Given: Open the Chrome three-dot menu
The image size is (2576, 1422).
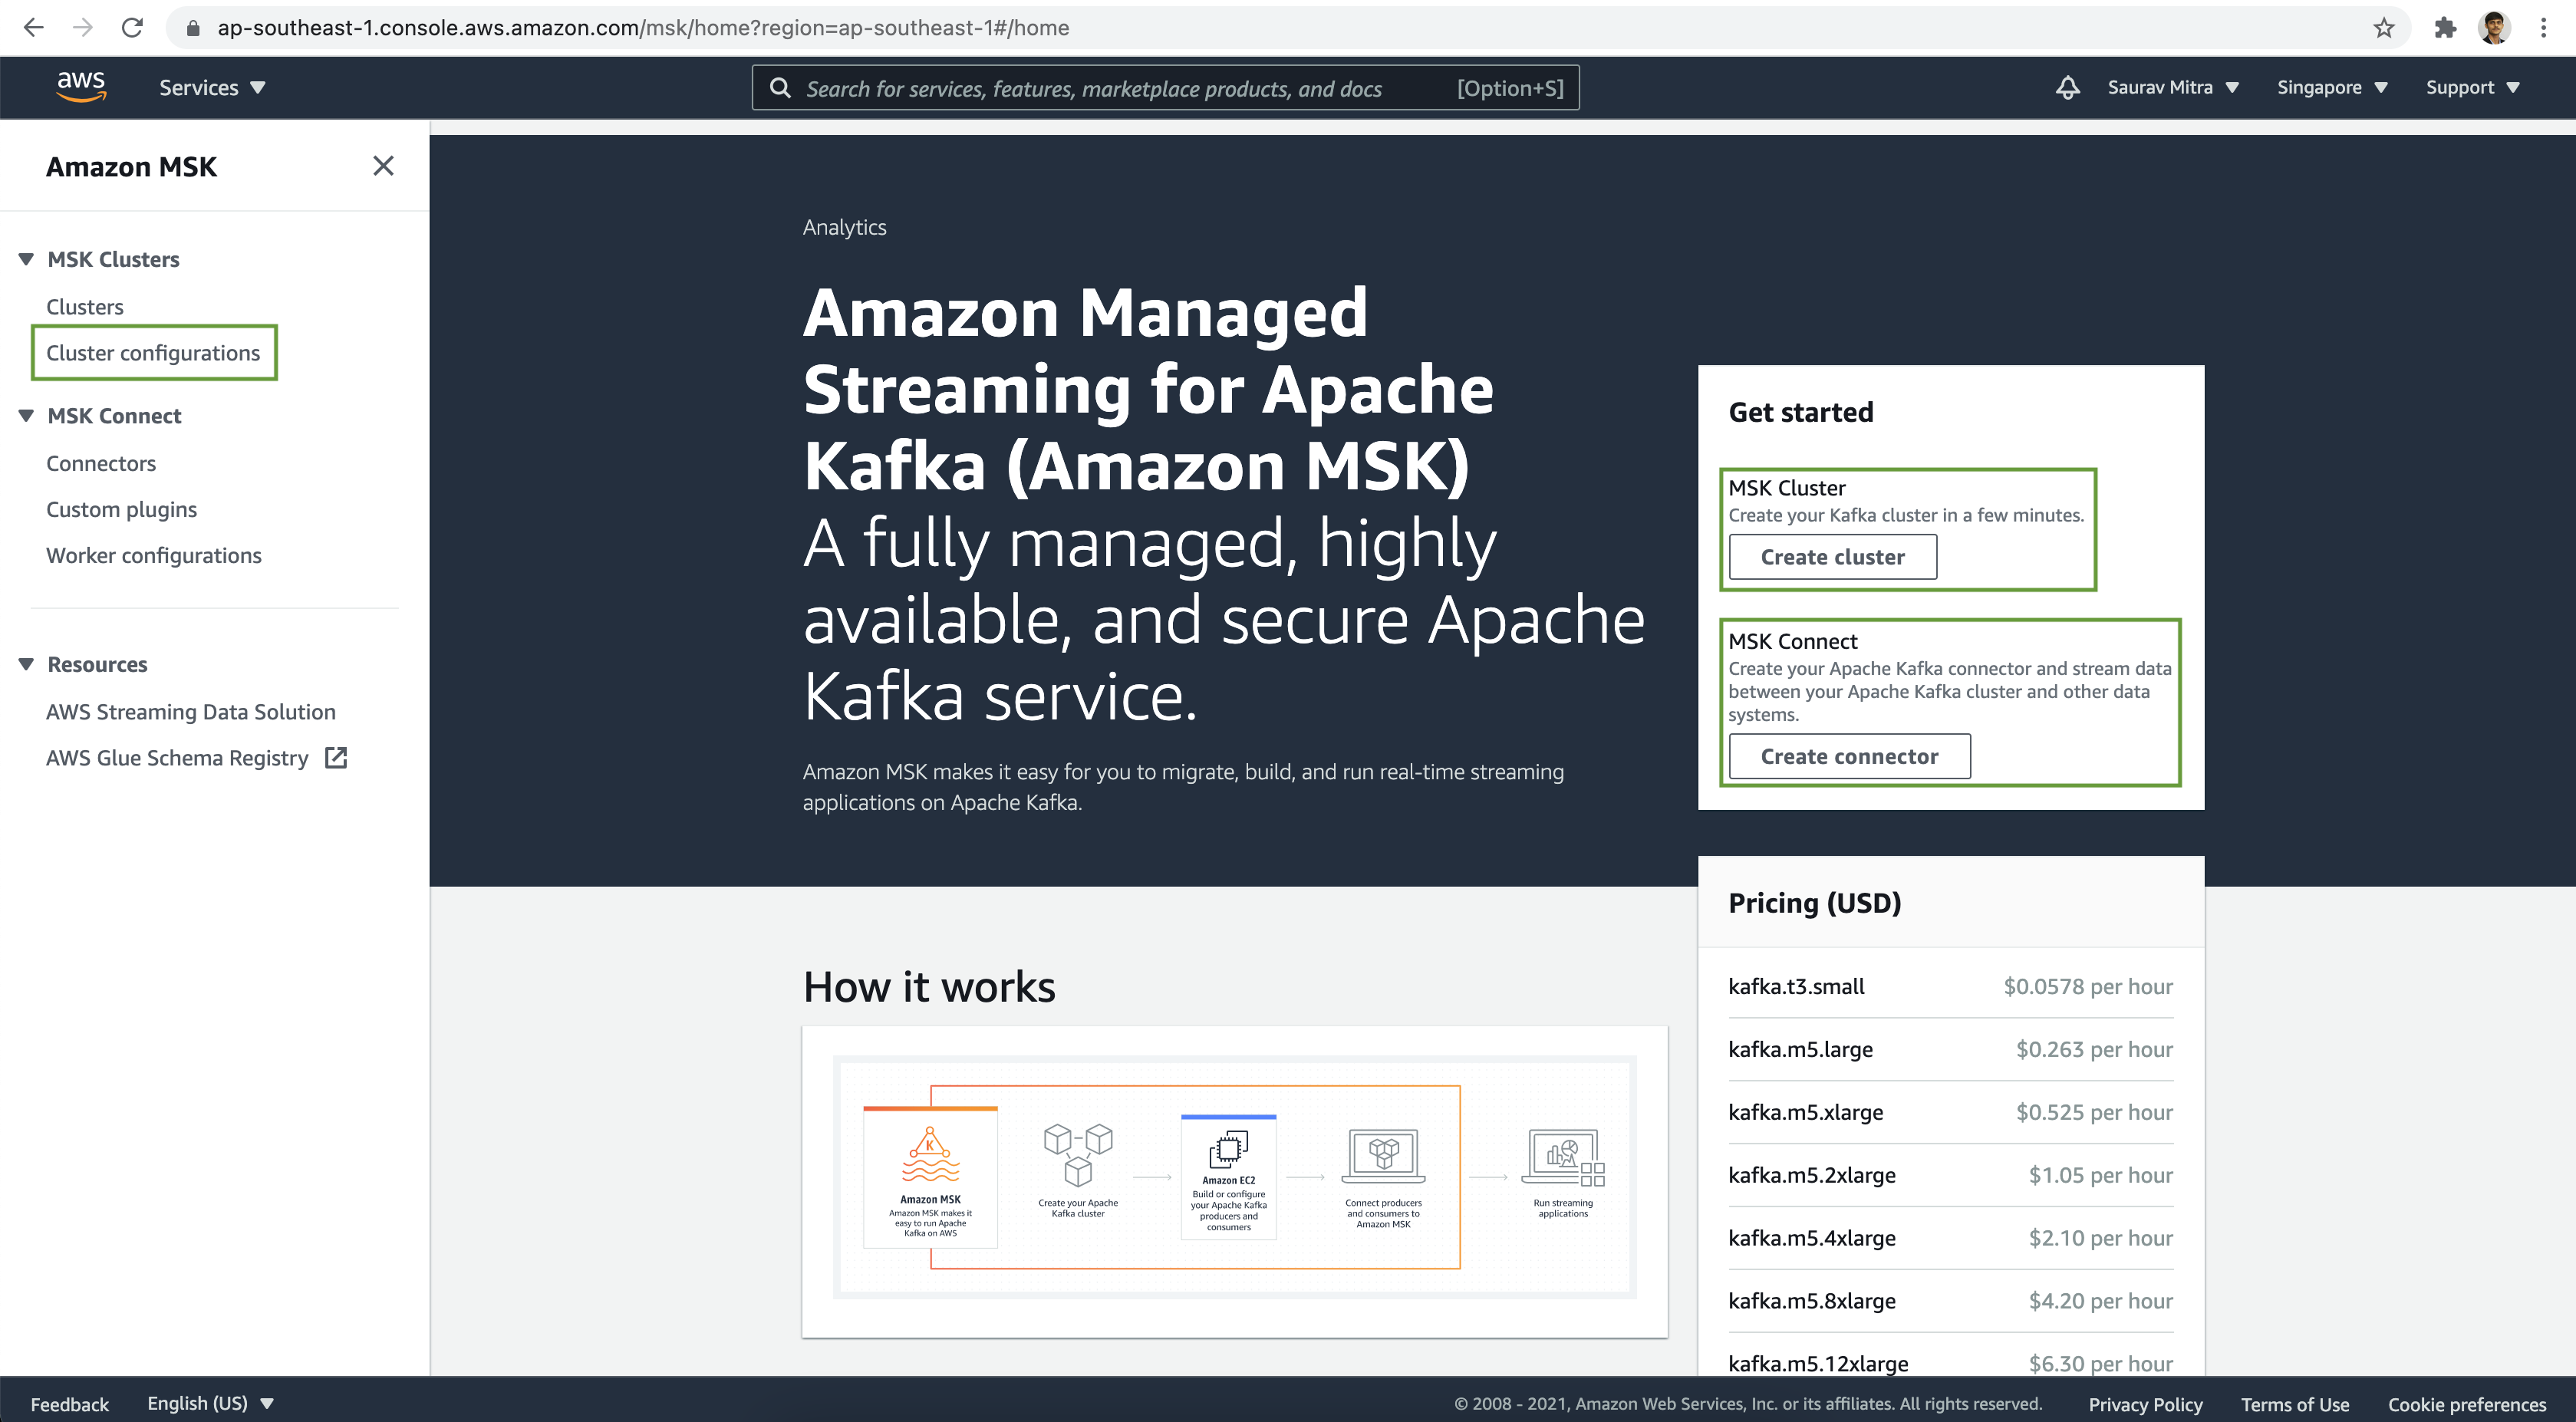Looking at the screenshot, I should click(x=2543, y=28).
